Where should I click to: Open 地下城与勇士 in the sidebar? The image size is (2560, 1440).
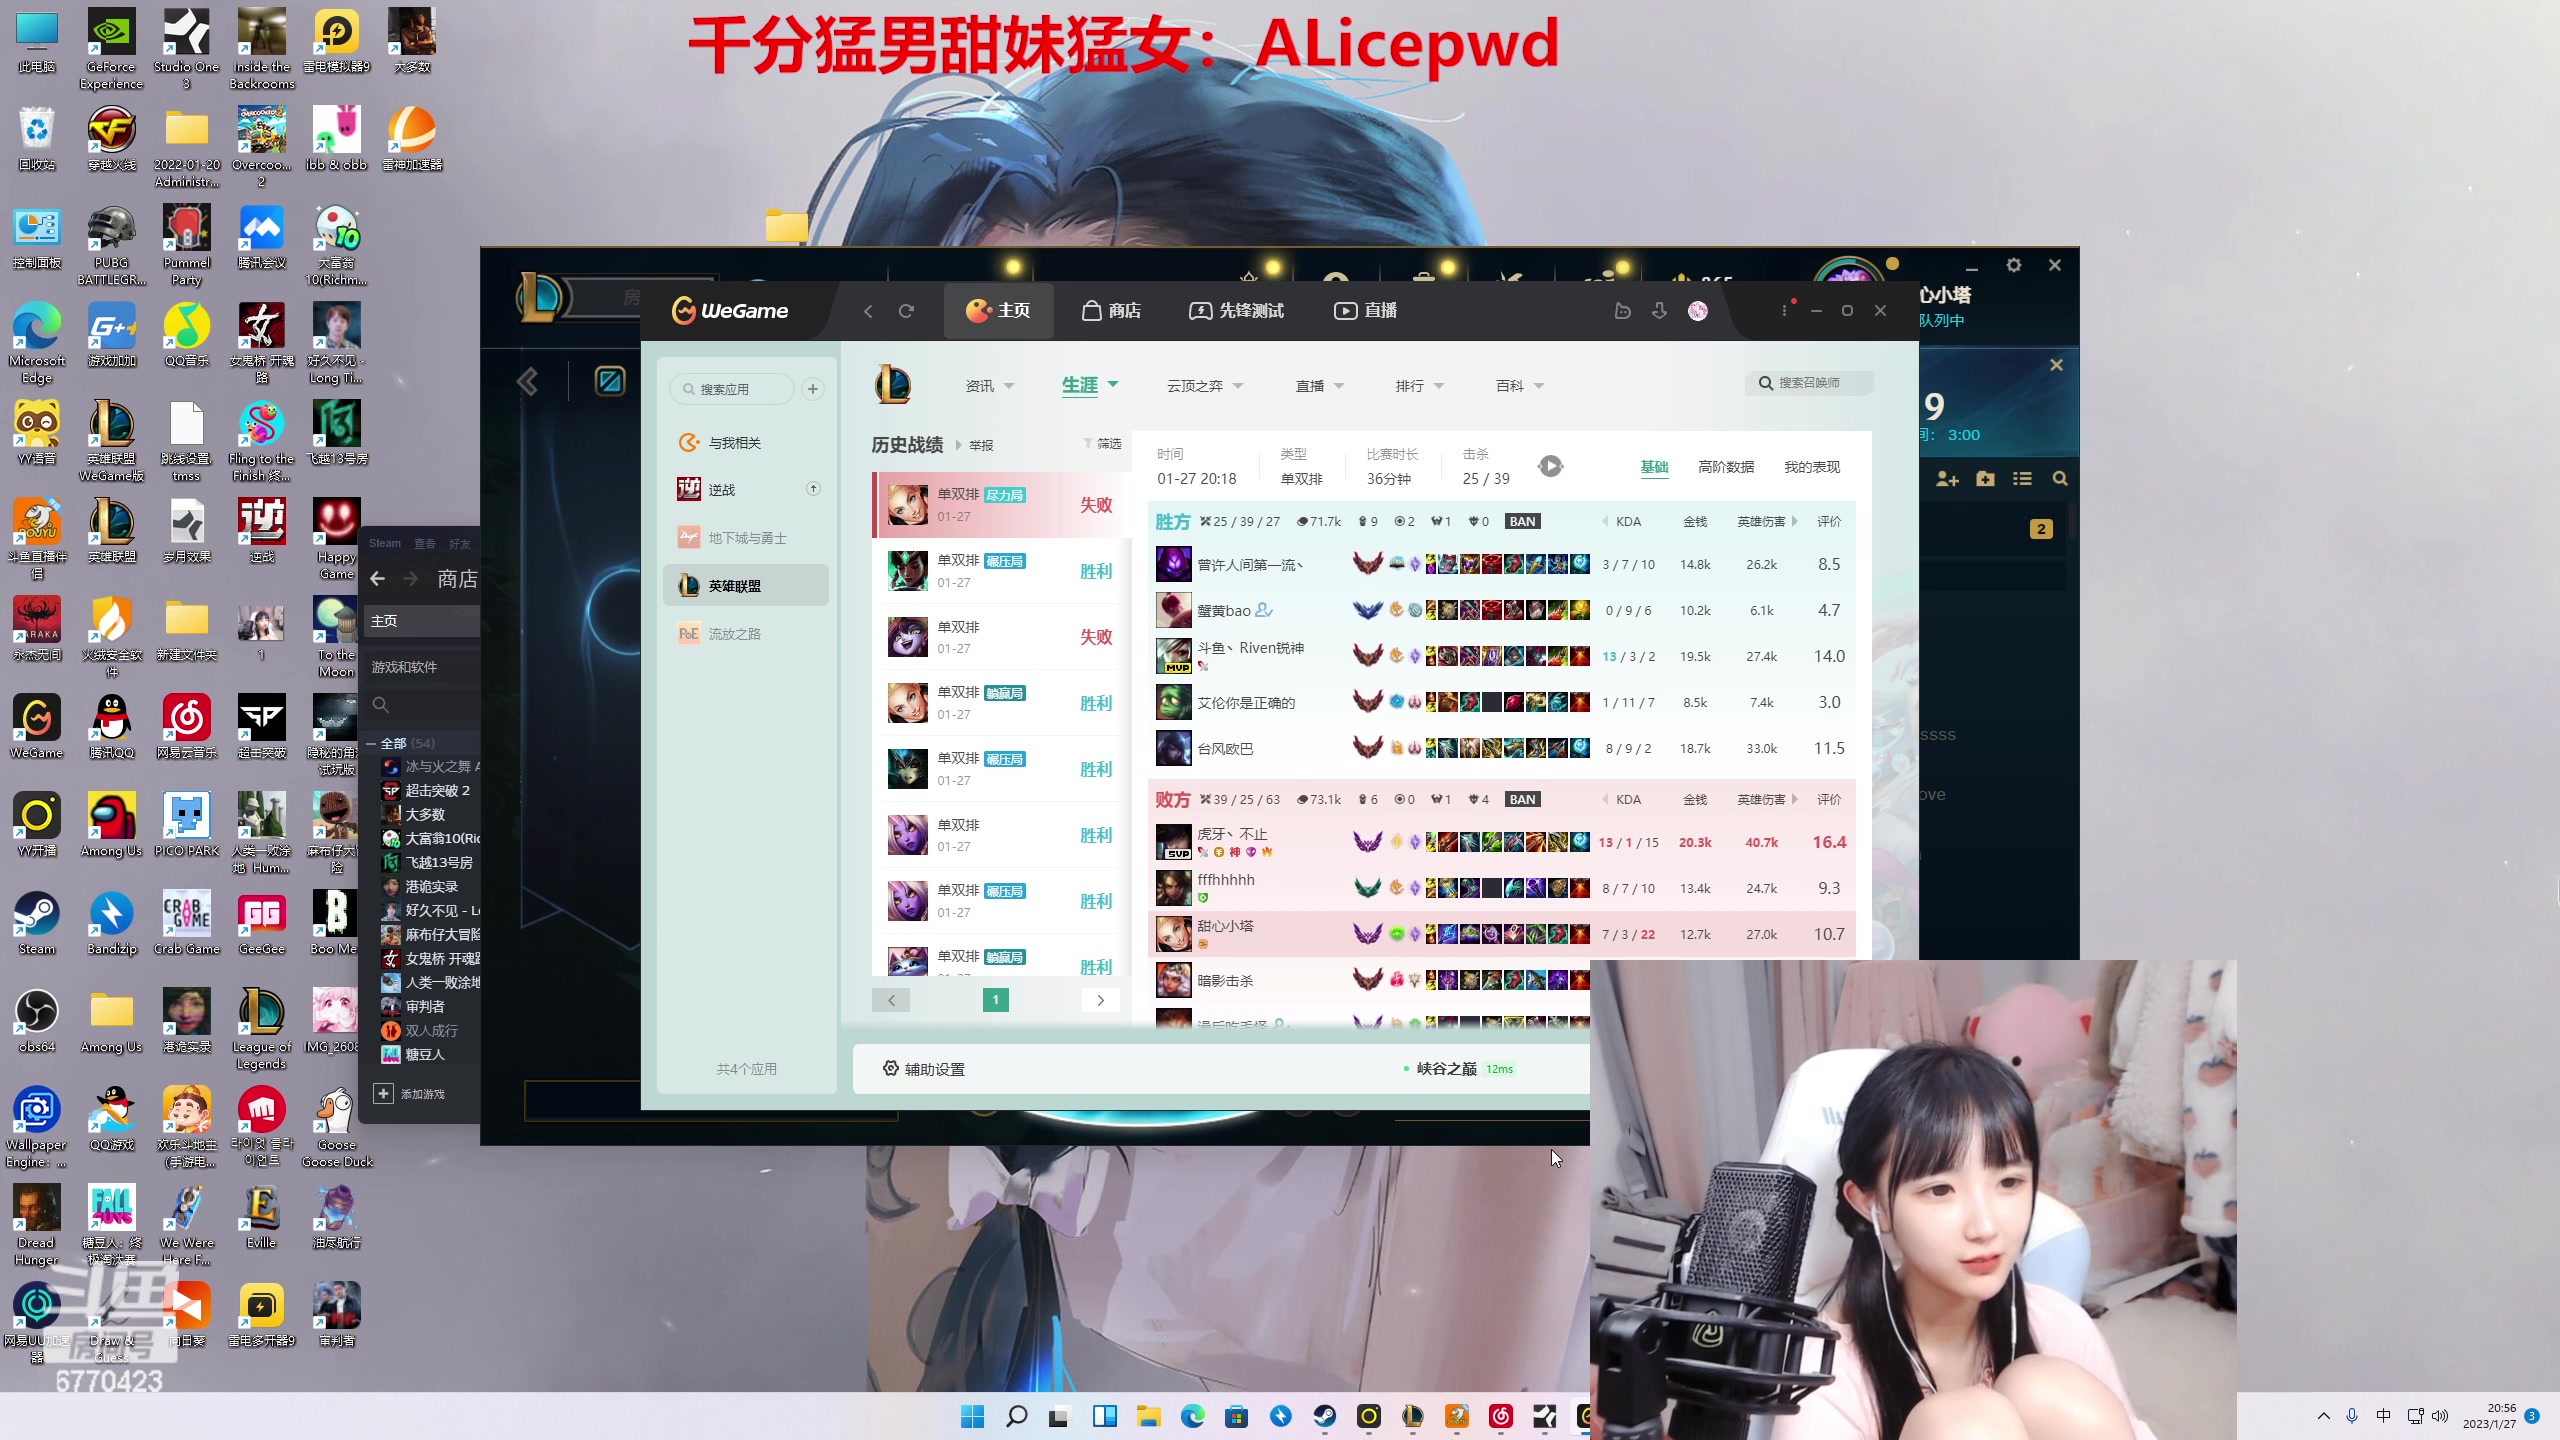tap(745, 537)
